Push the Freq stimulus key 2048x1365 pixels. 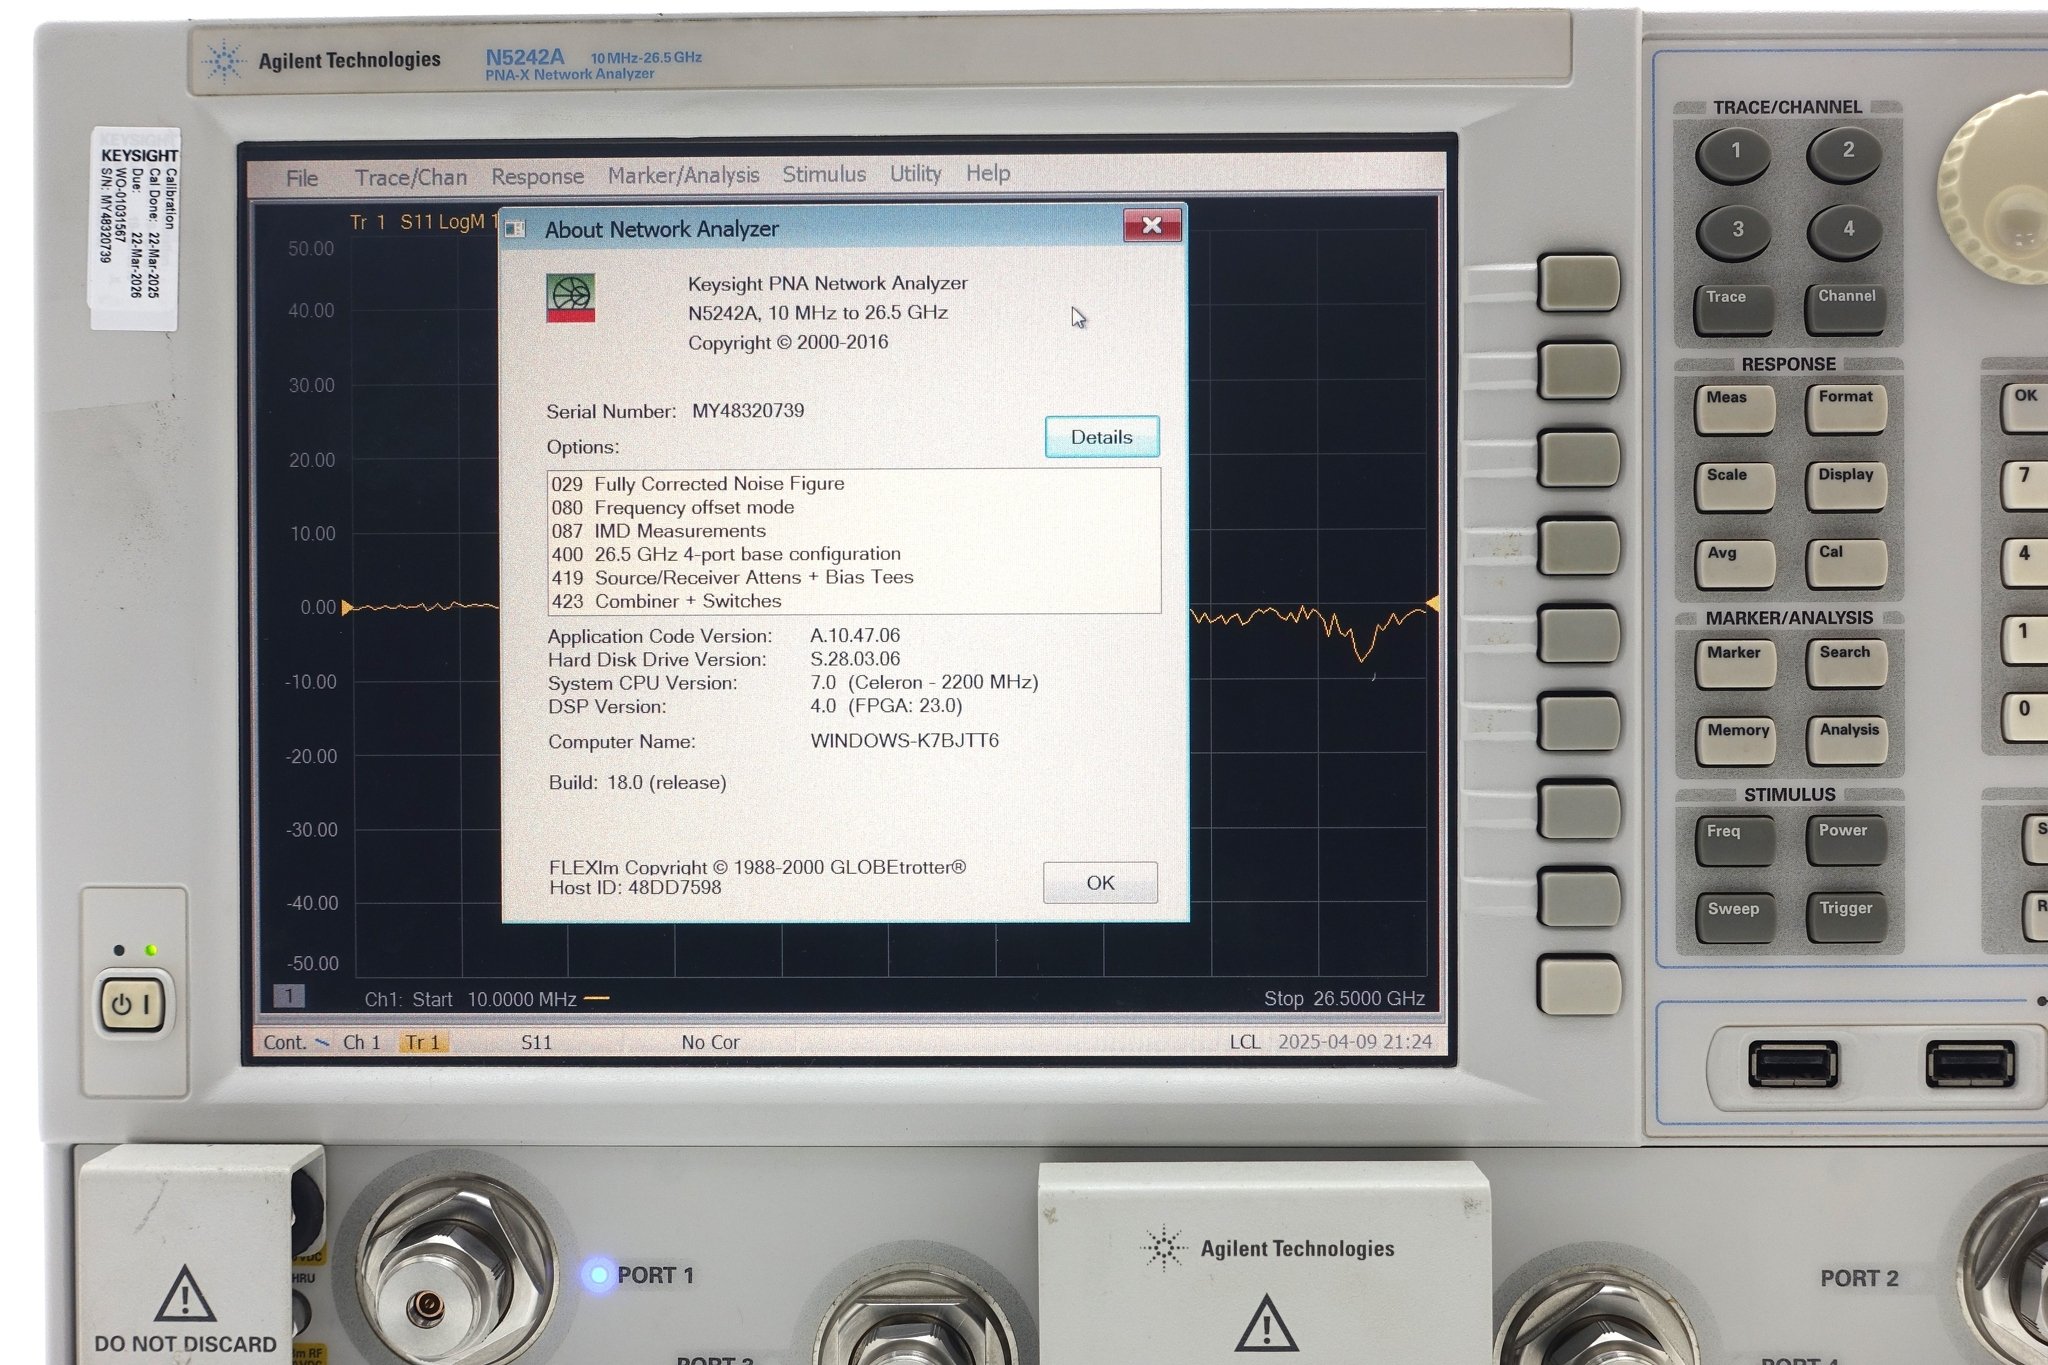point(1734,843)
